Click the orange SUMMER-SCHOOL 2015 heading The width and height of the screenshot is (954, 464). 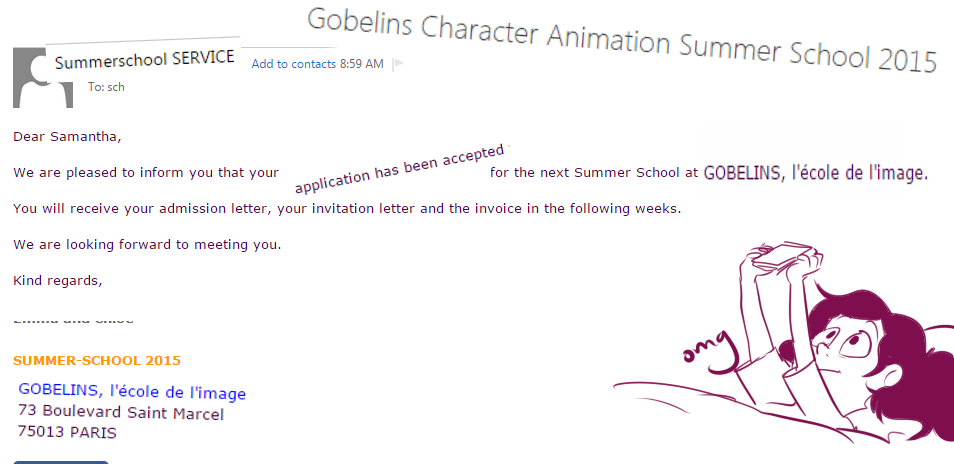pyautogui.click(x=97, y=361)
